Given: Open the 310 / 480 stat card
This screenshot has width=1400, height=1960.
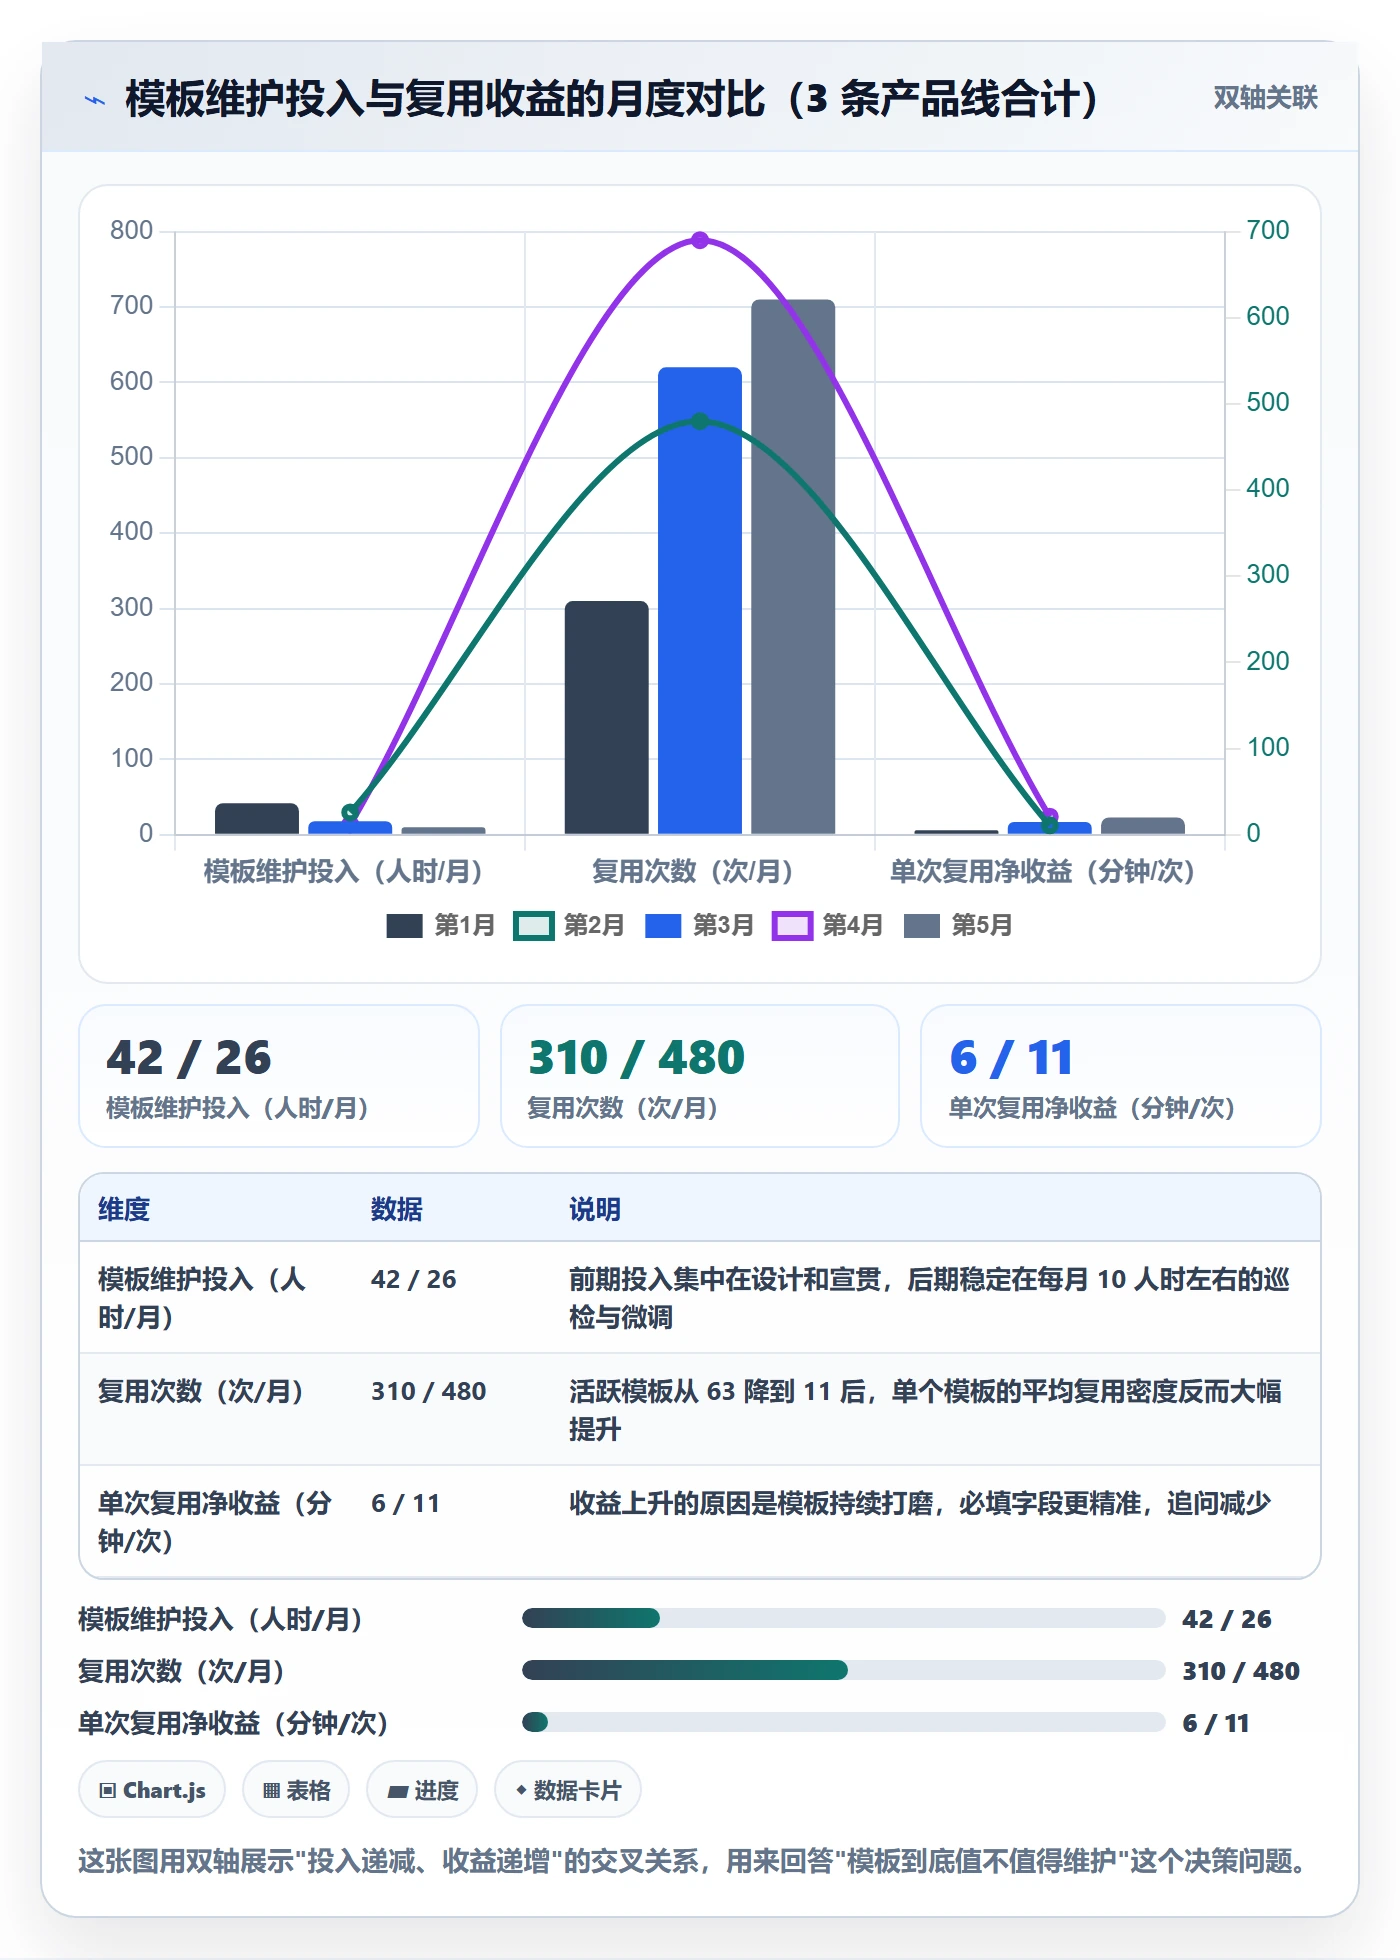Looking at the screenshot, I should tap(700, 1076).
